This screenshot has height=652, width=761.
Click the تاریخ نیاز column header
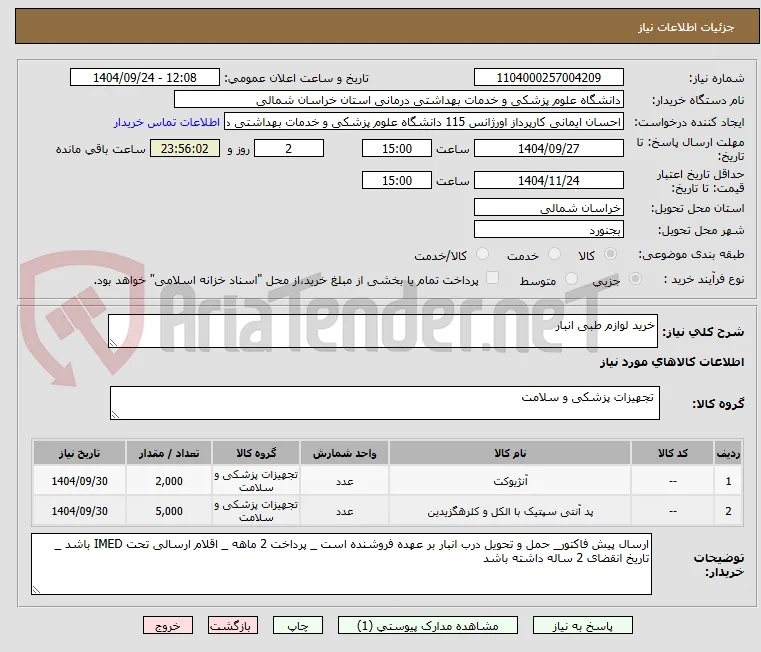point(80,453)
